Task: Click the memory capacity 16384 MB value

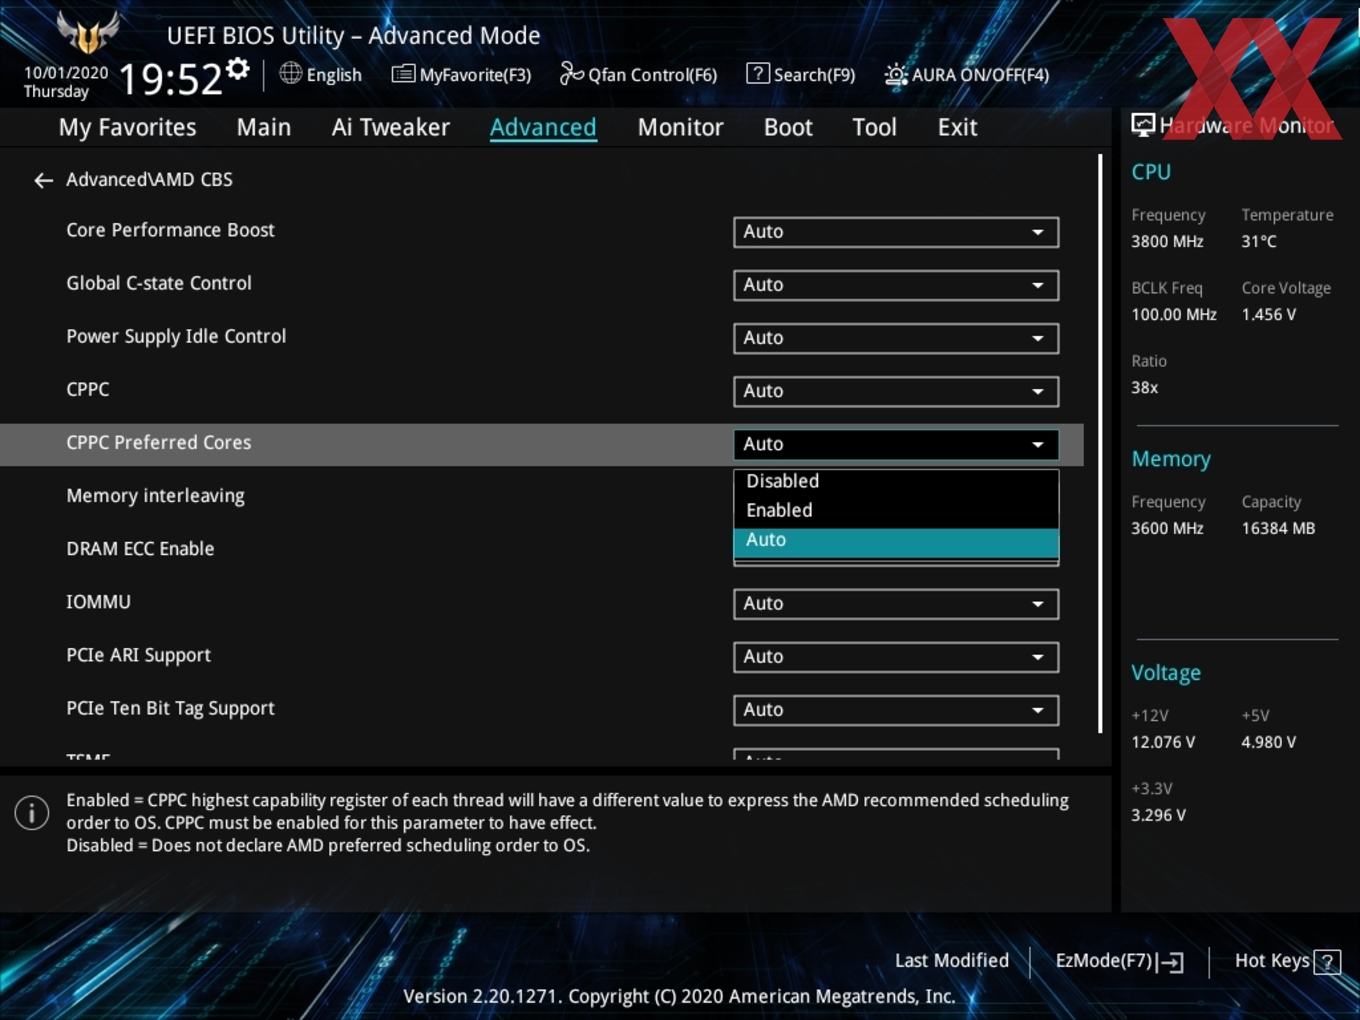Action: [x=1278, y=528]
